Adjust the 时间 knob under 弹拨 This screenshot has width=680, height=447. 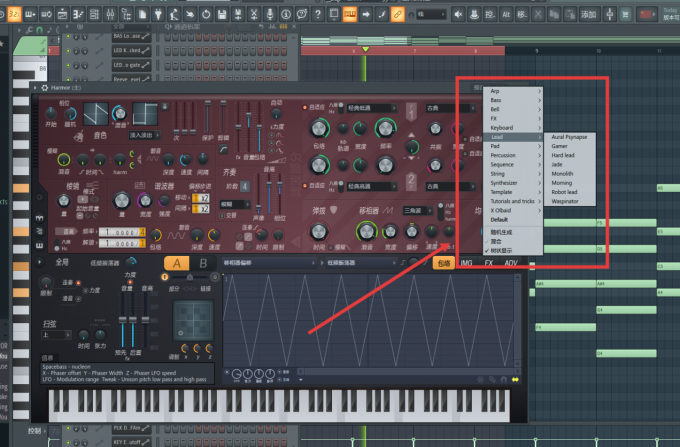(x=319, y=232)
